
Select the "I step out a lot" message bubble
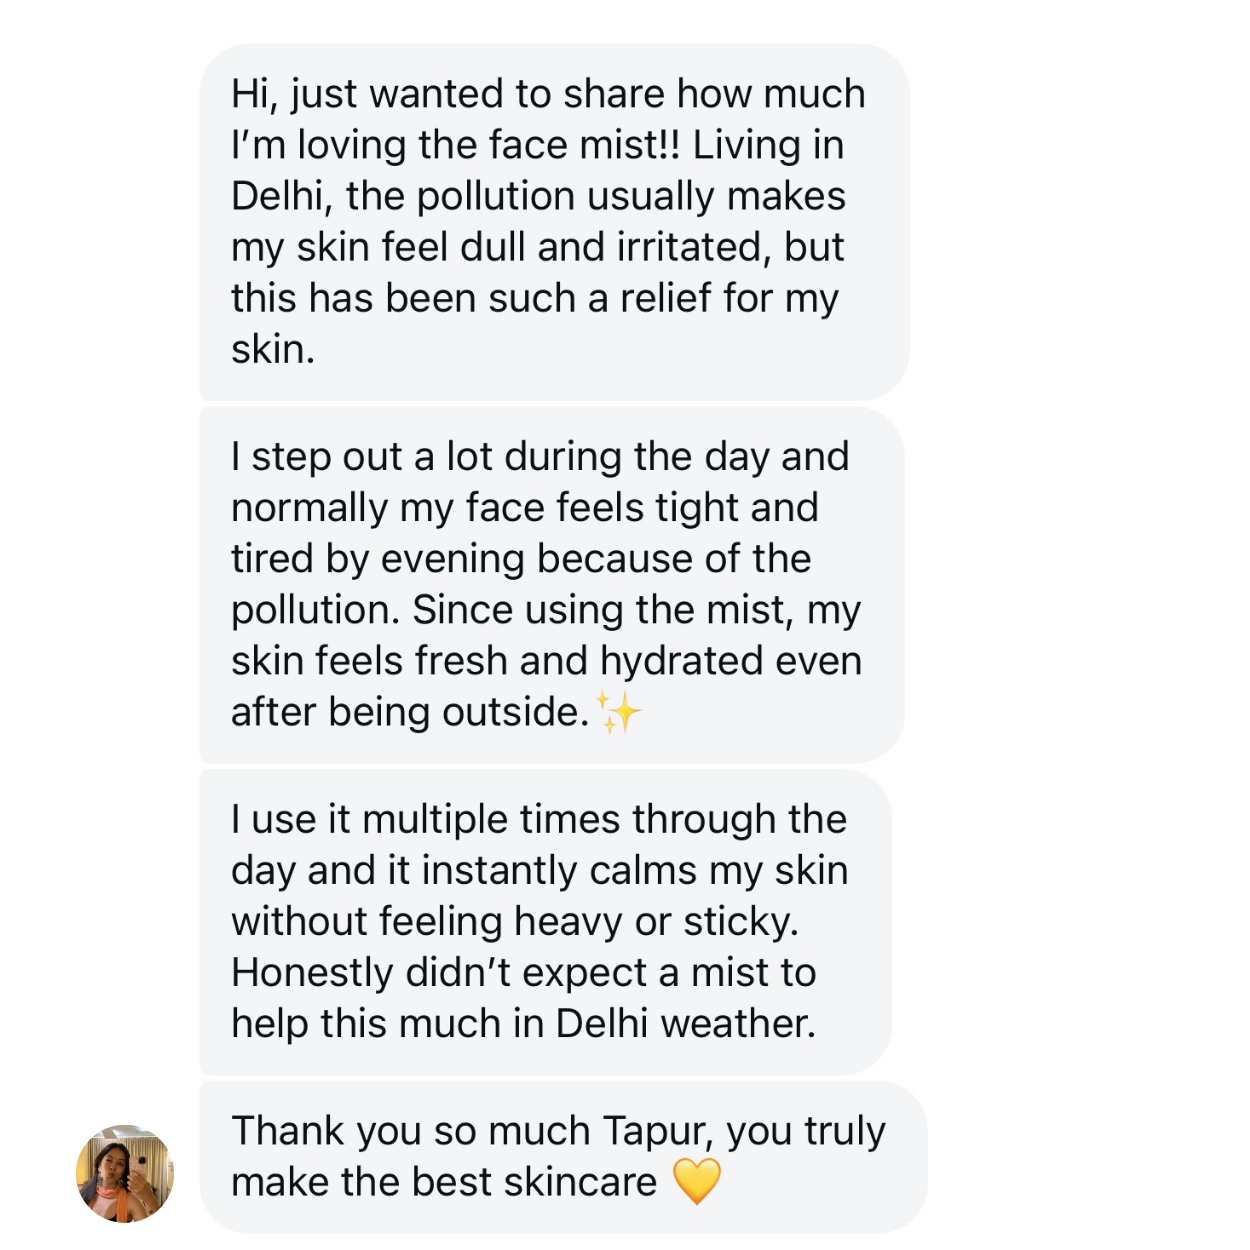point(551,584)
